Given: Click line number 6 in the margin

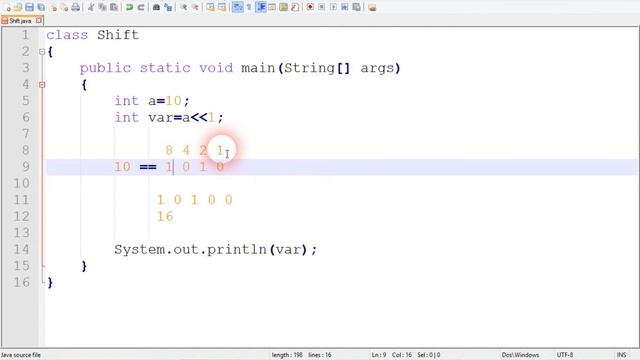Looking at the screenshot, I should click(25, 118).
